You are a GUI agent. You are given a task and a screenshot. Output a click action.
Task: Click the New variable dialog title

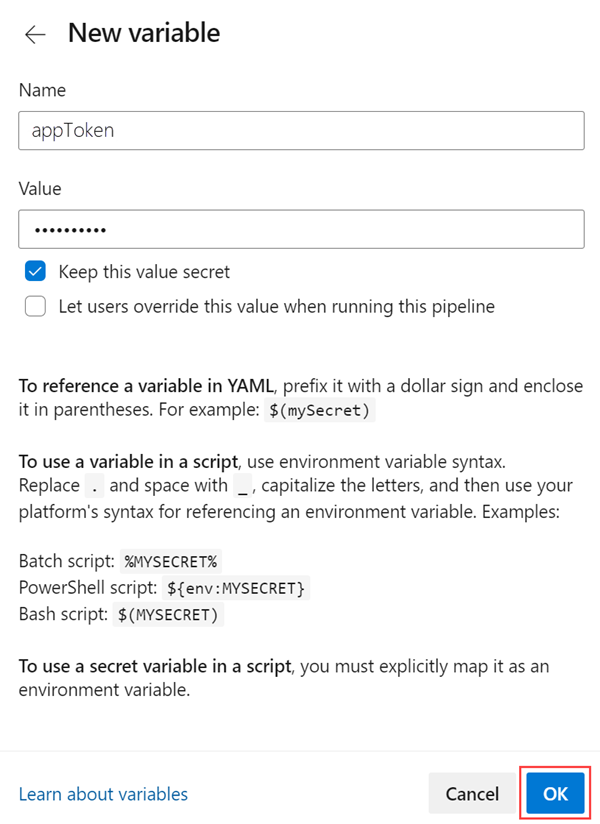pos(143,32)
